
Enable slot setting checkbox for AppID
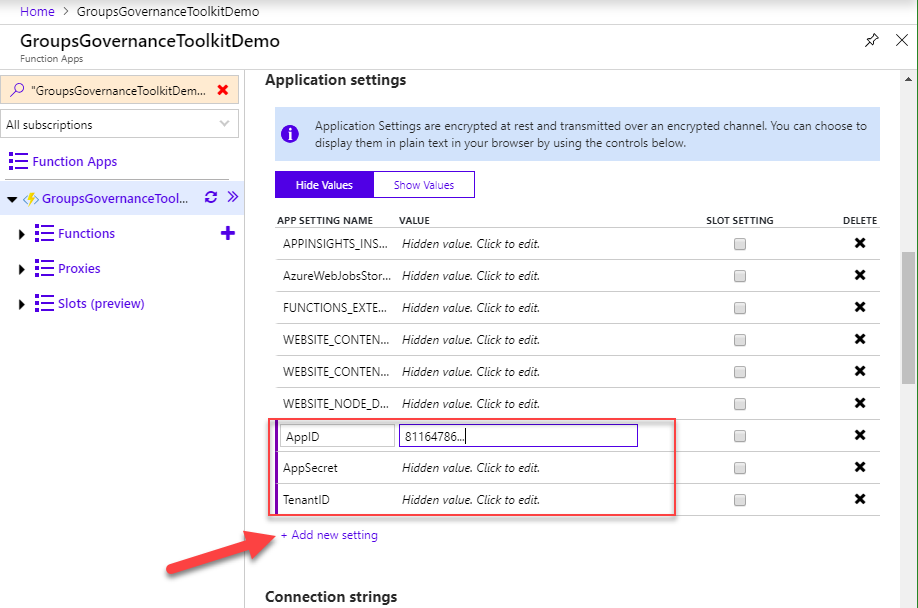740,436
